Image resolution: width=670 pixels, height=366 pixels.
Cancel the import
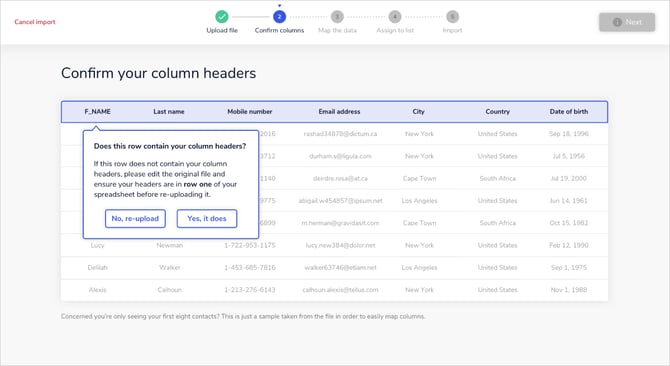click(35, 22)
